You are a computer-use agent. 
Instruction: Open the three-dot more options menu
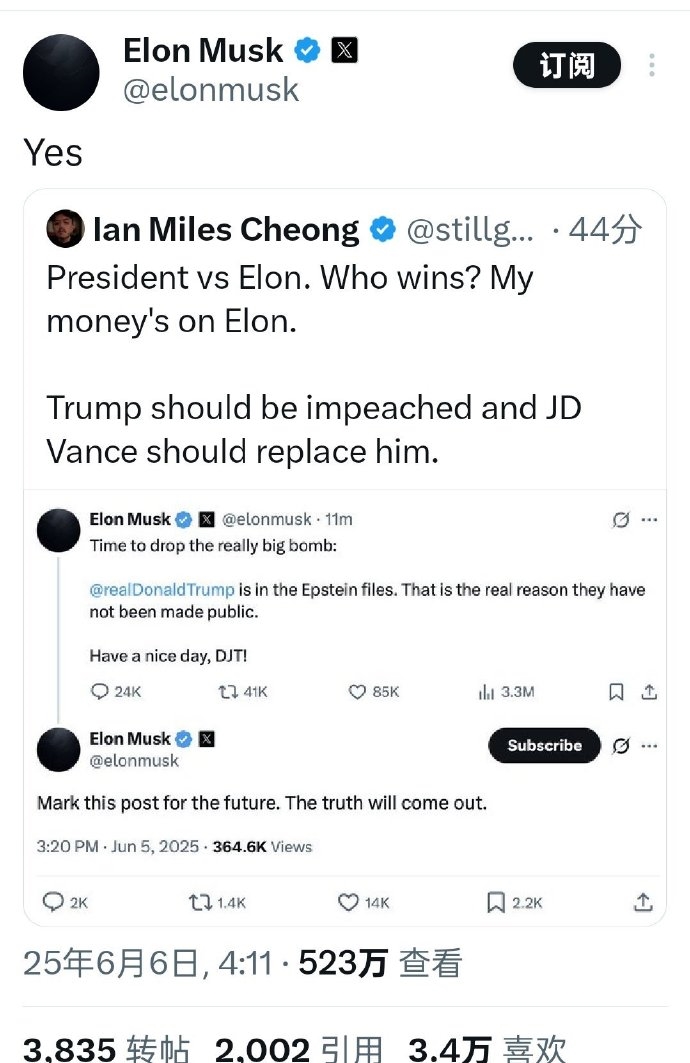[652, 66]
